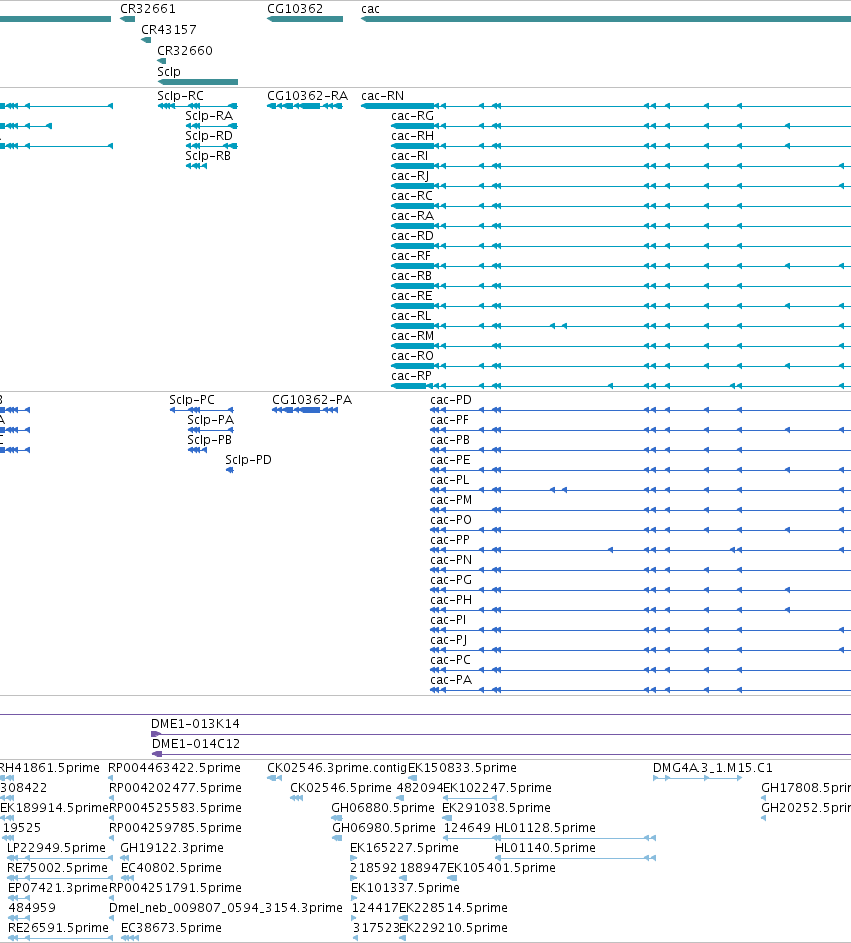
Task: Select EST RP004463422.5prime label
Action: click(x=174, y=768)
